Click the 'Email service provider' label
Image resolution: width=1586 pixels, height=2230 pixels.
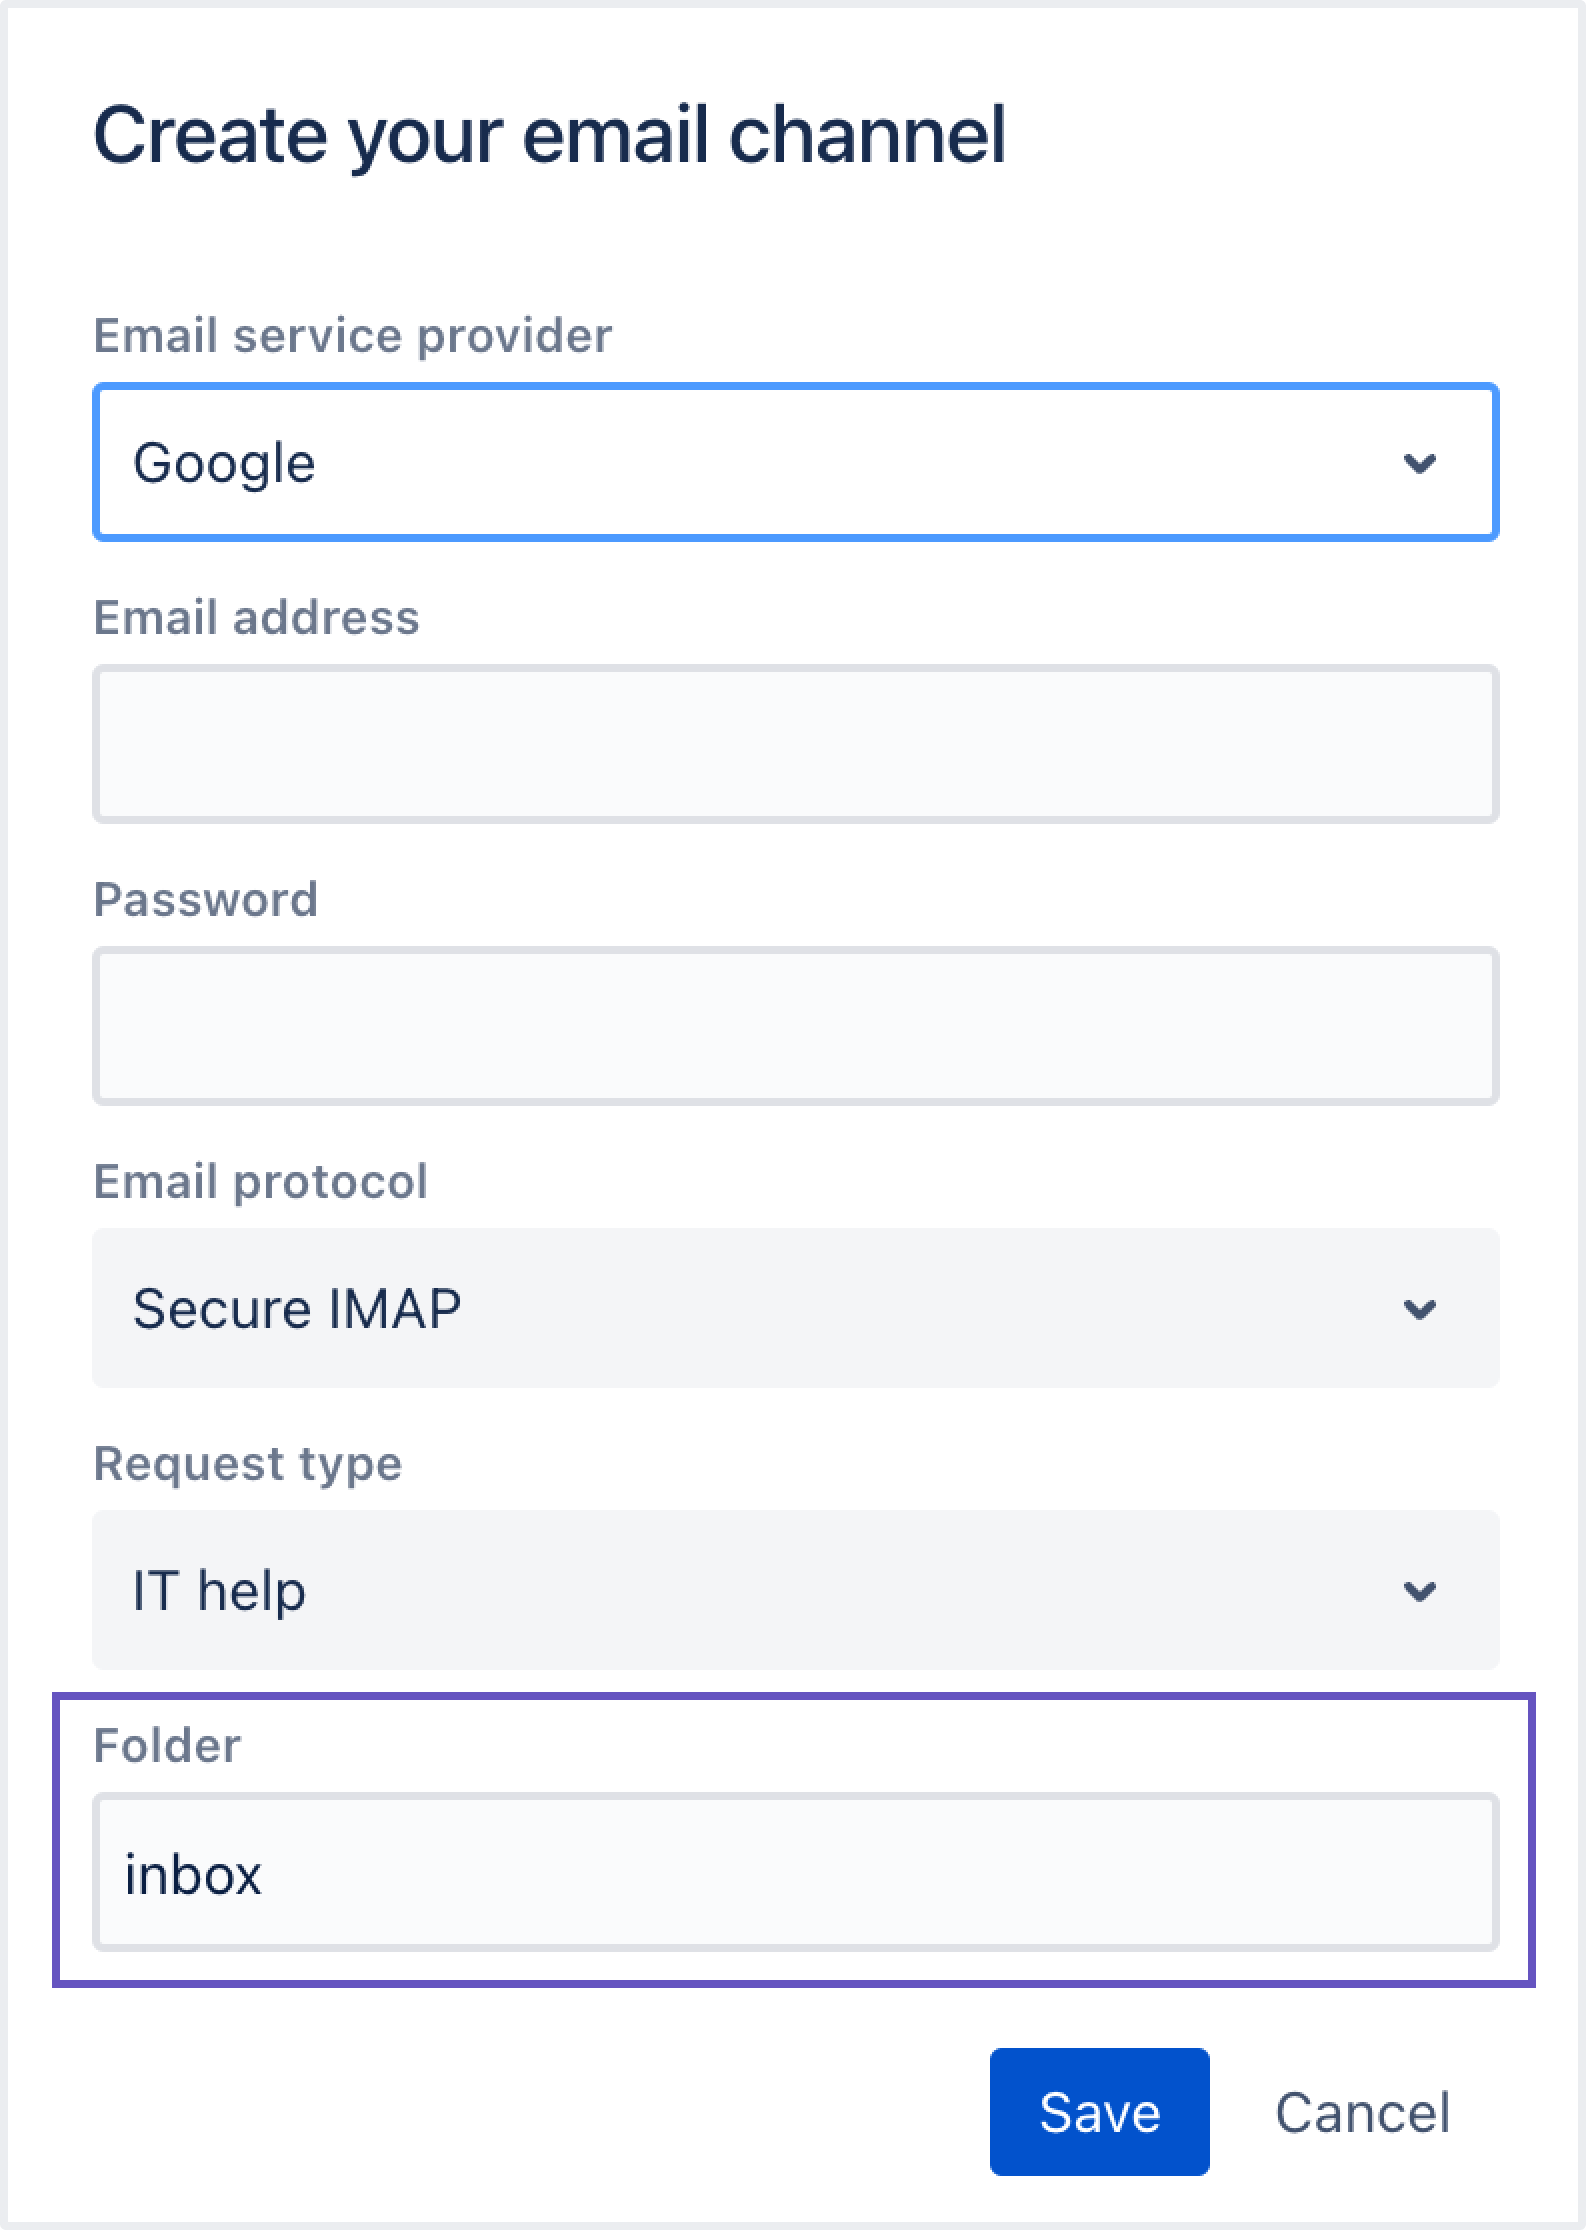pyautogui.click(x=352, y=336)
